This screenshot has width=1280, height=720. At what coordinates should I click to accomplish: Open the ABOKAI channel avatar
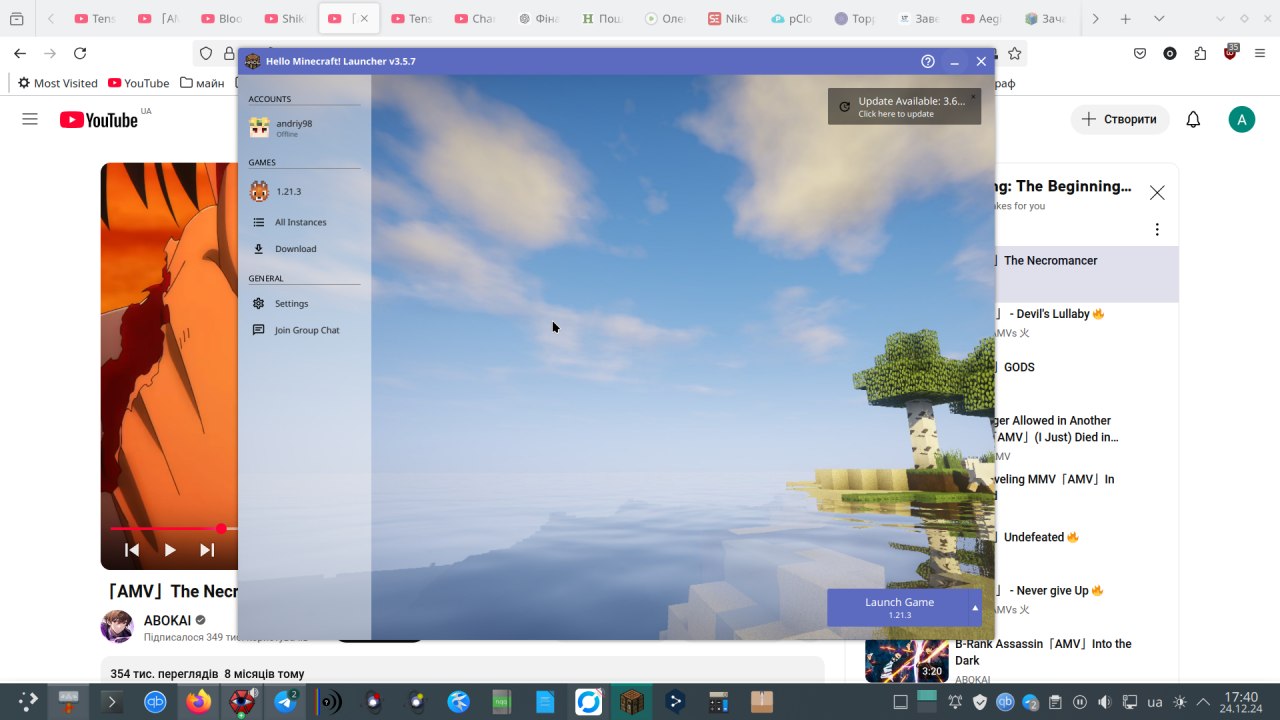pyautogui.click(x=118, y=627)
